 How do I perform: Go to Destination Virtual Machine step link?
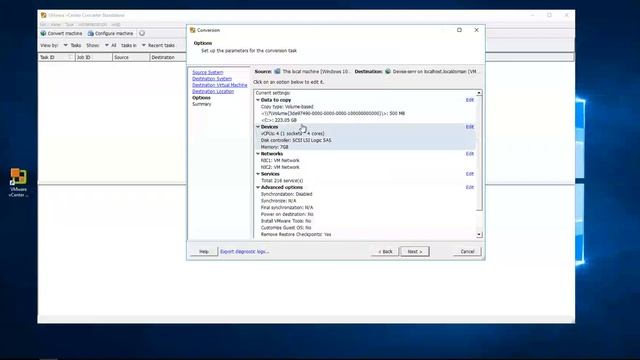coord(220,85)
